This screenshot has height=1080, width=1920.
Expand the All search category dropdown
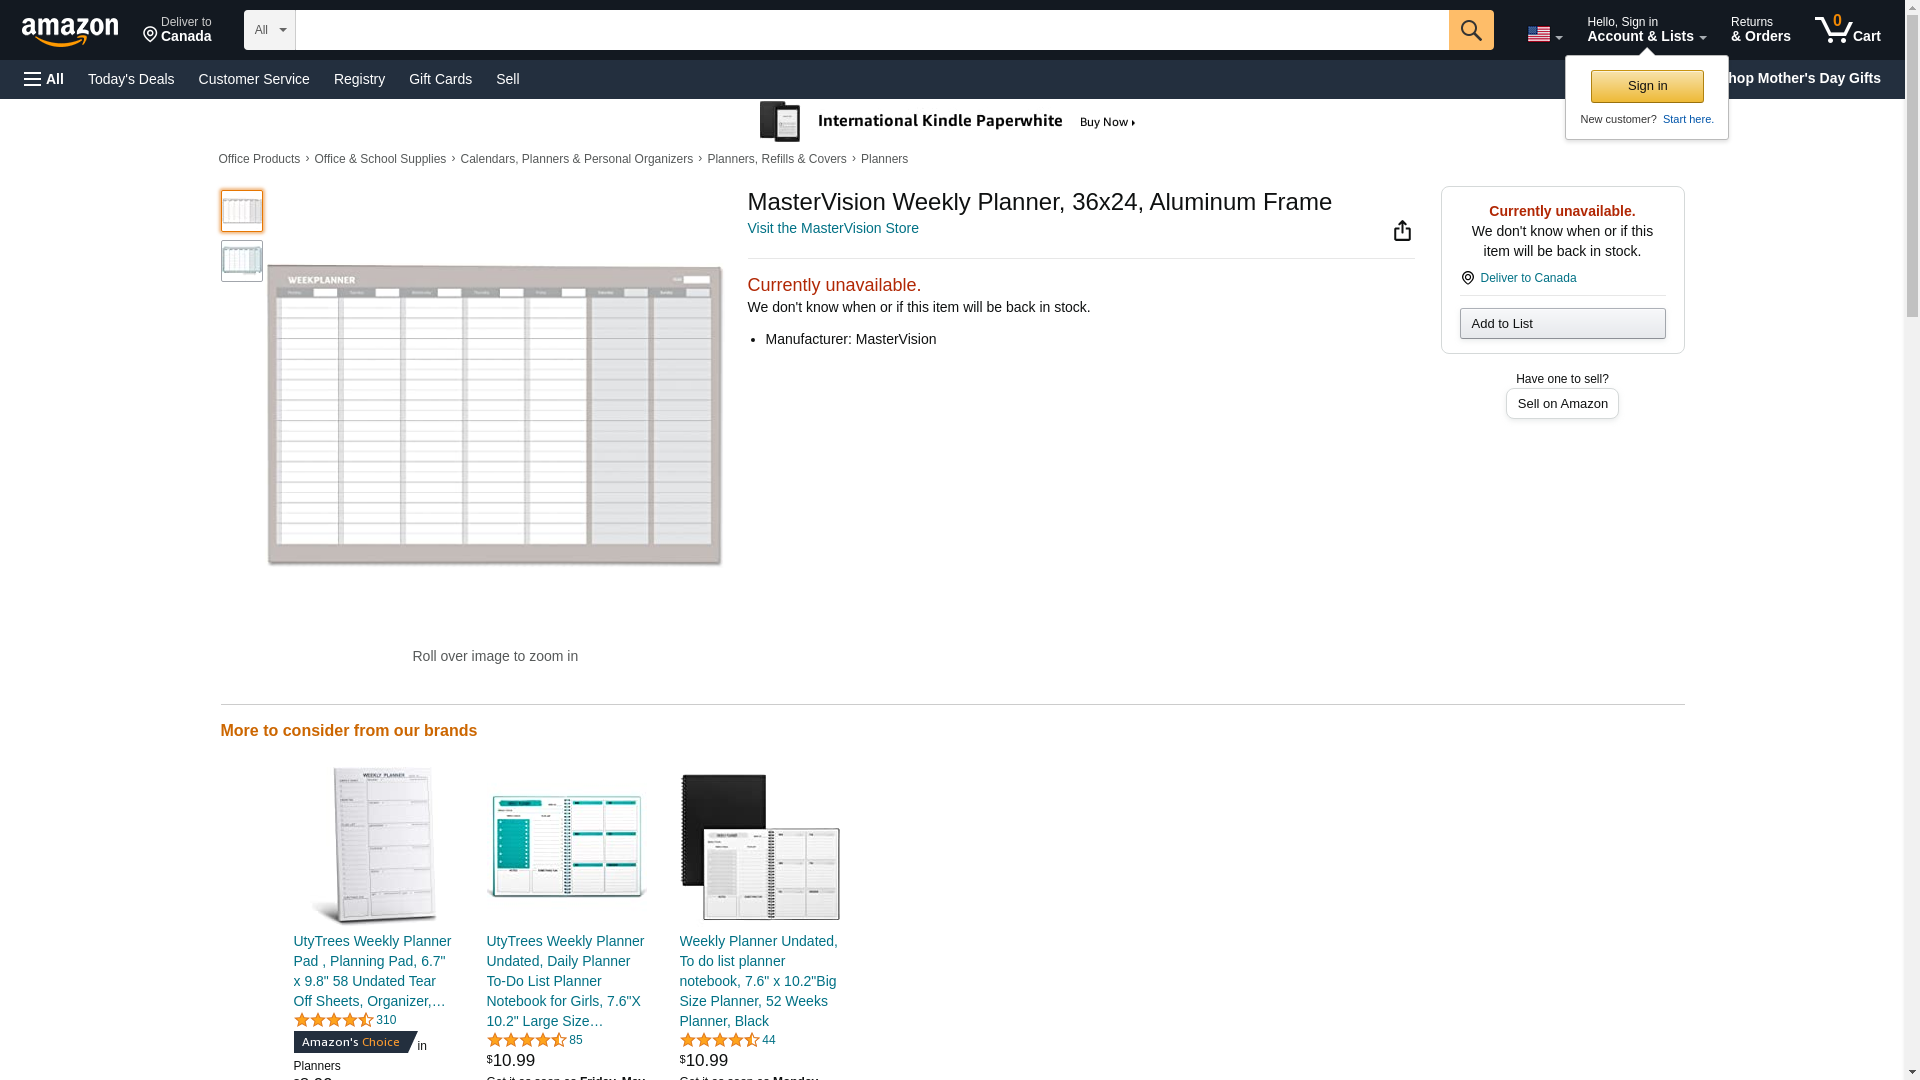[x=269, y=30]
